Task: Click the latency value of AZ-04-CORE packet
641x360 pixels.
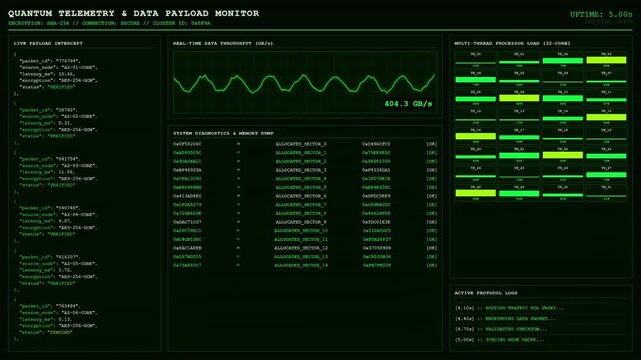Action: click(65, 221)
